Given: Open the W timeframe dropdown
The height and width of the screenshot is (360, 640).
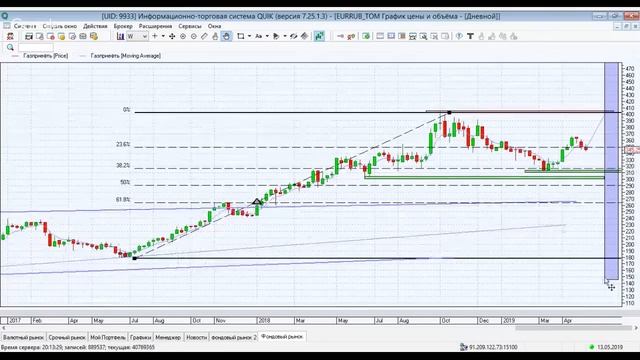Looking at the screenshot, I should click(137, 36).
